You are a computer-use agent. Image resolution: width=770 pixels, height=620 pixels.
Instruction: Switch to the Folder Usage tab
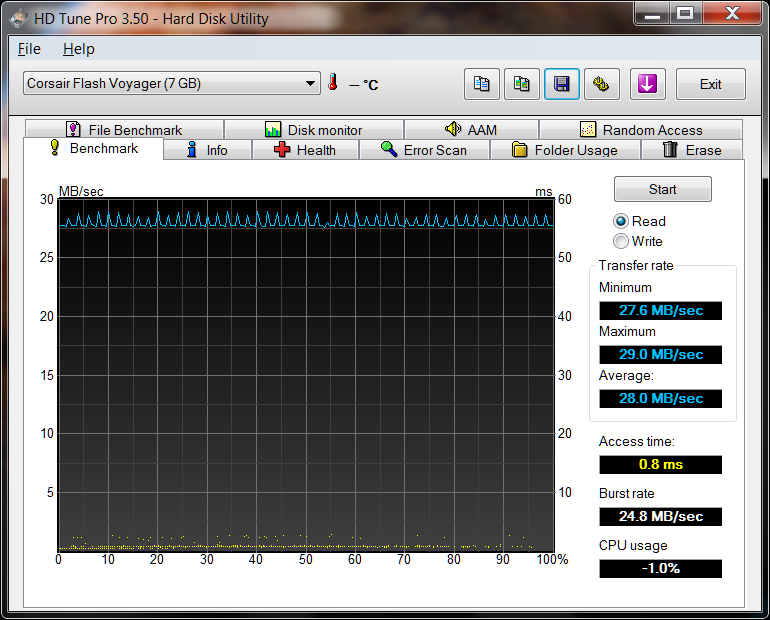coord(565,150)
